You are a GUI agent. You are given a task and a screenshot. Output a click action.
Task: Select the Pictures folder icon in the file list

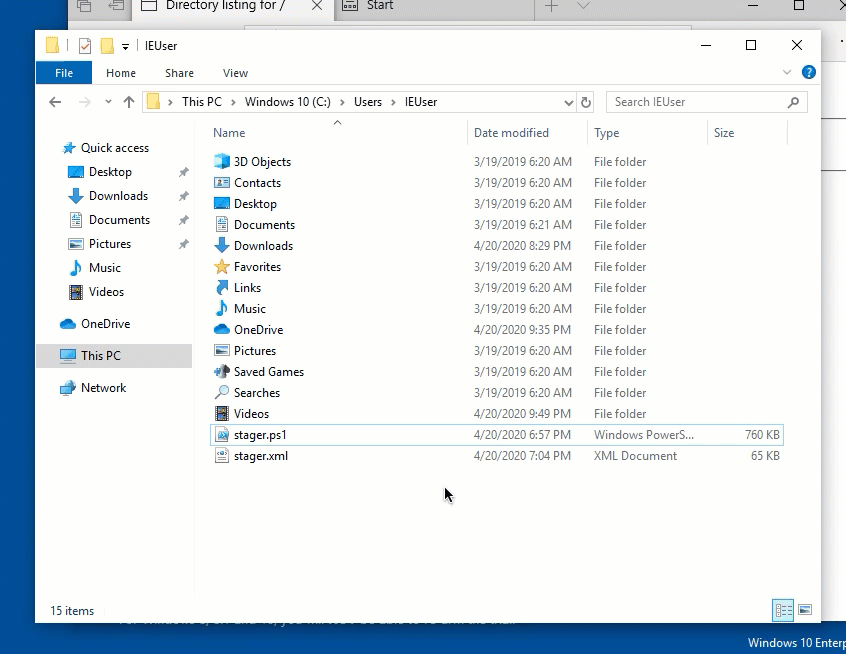(x=222, y=350)
